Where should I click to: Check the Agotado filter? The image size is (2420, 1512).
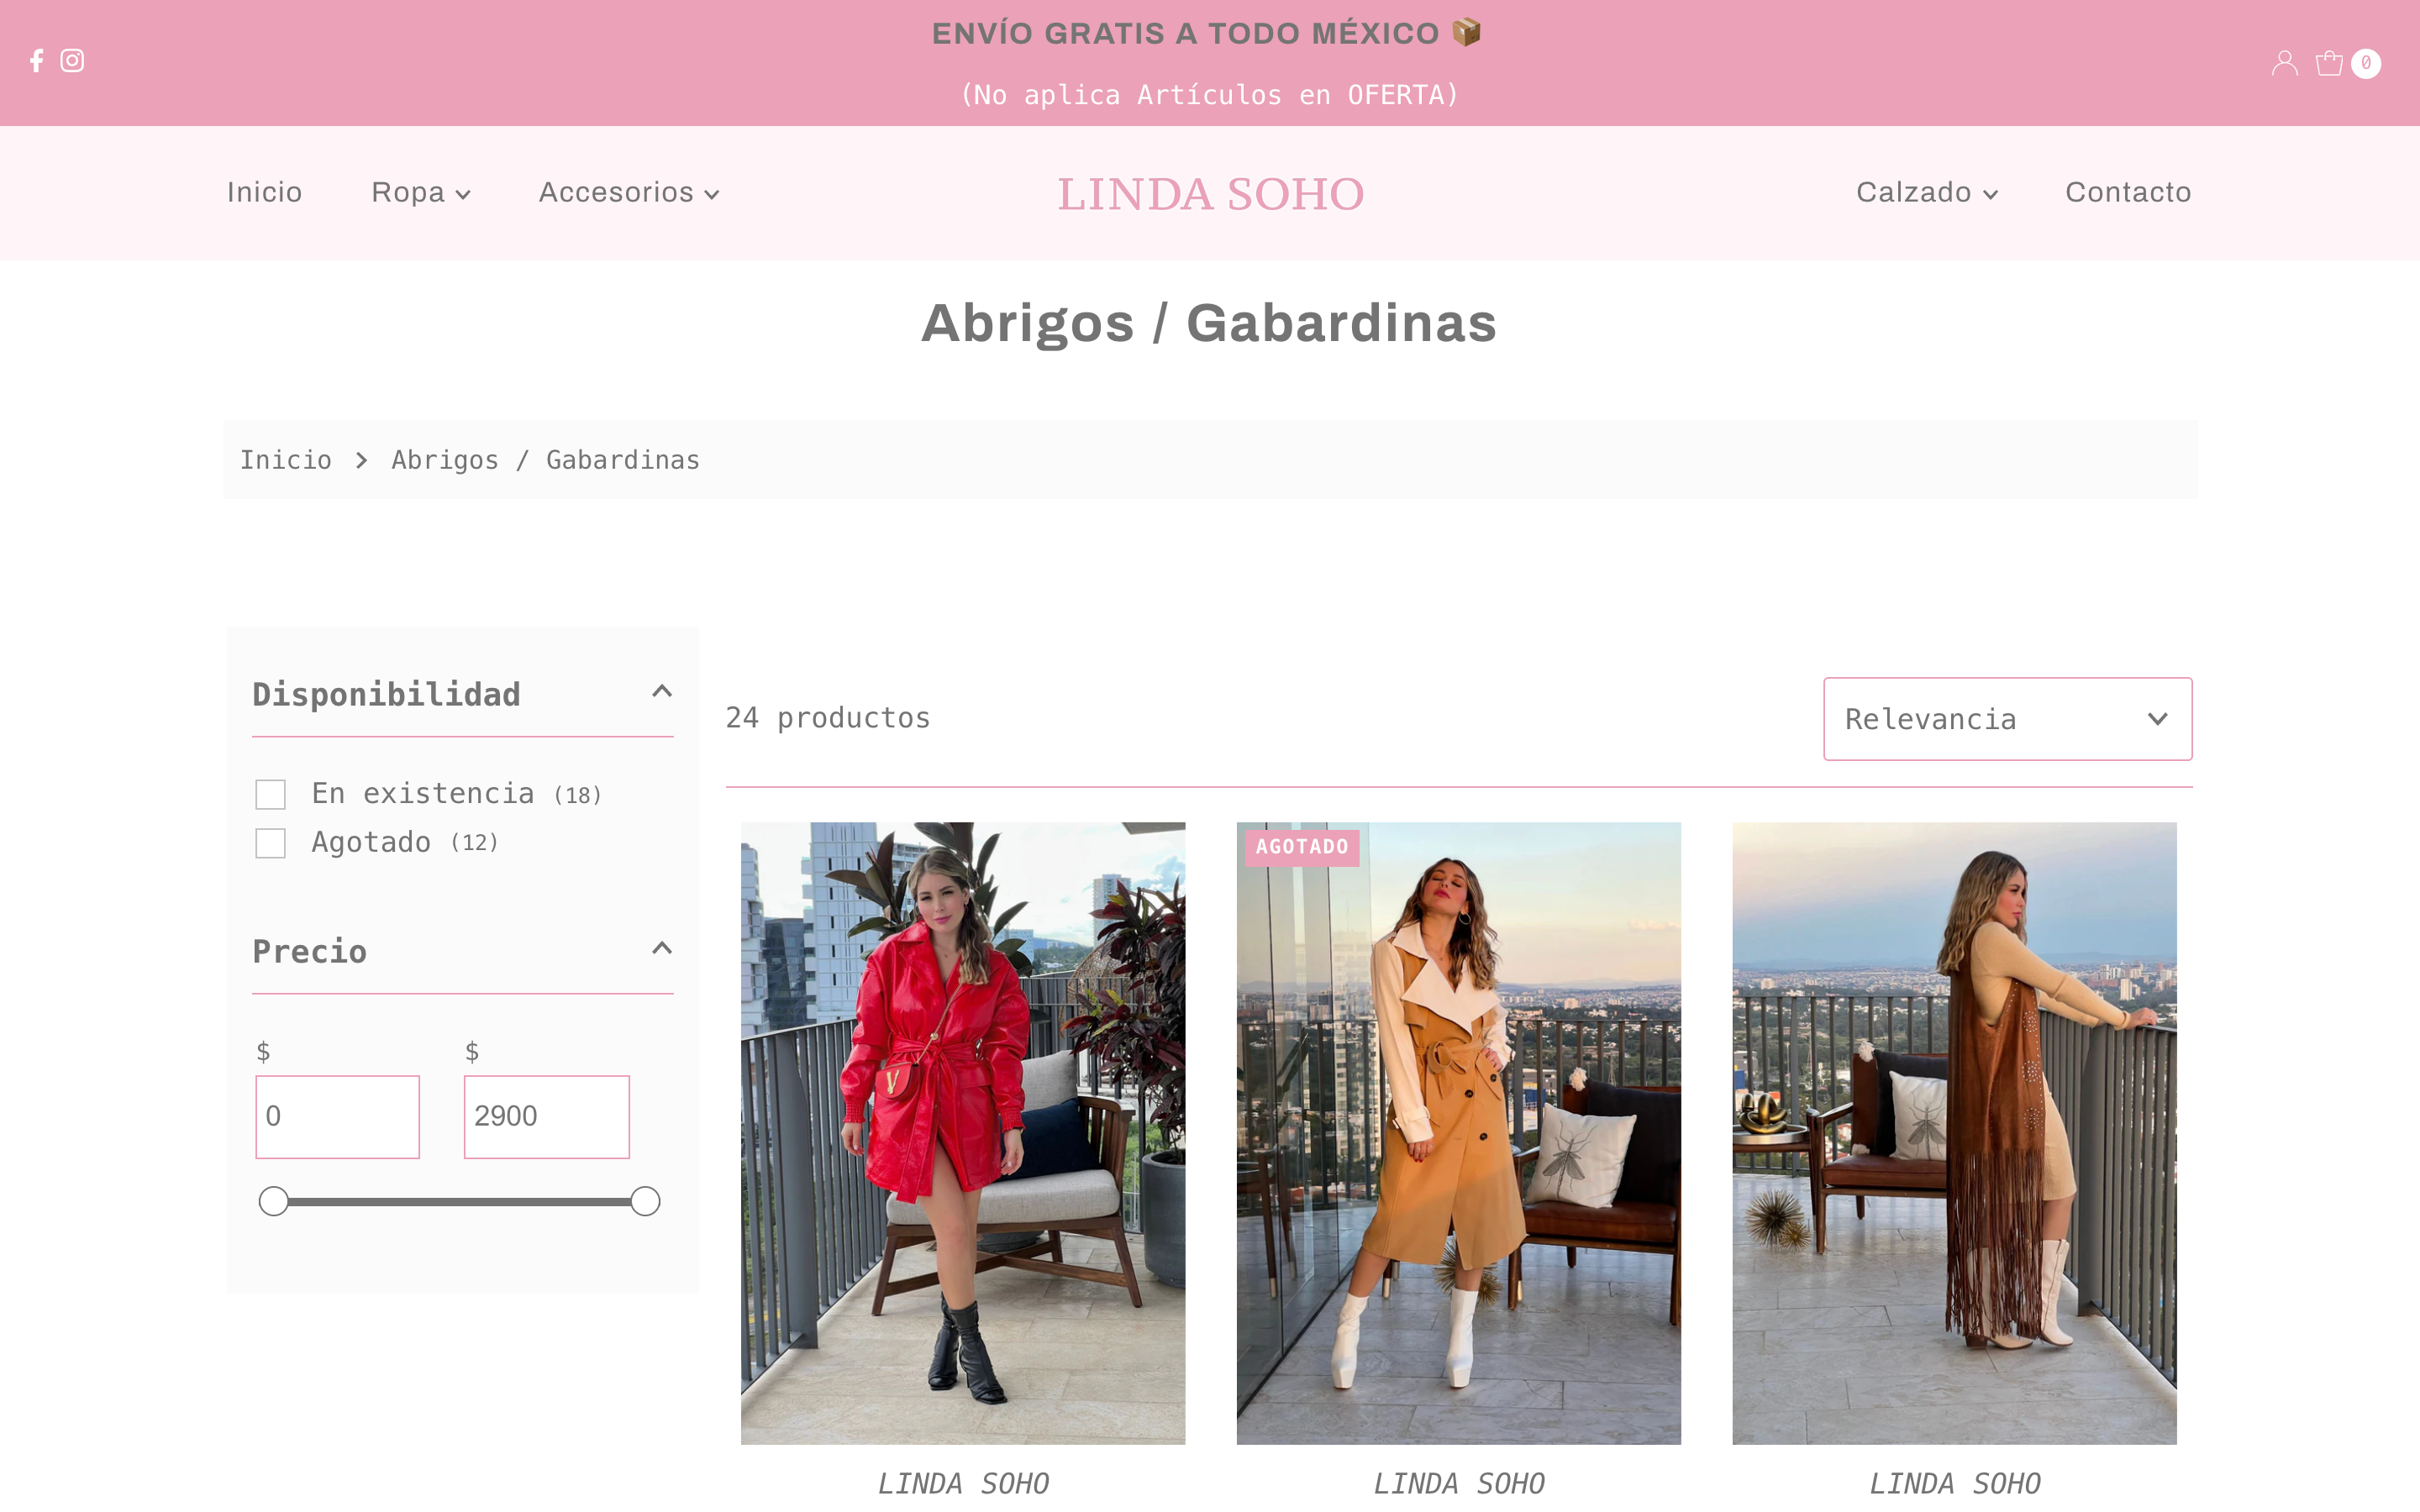pyautogui.click(x=271, y=843)
